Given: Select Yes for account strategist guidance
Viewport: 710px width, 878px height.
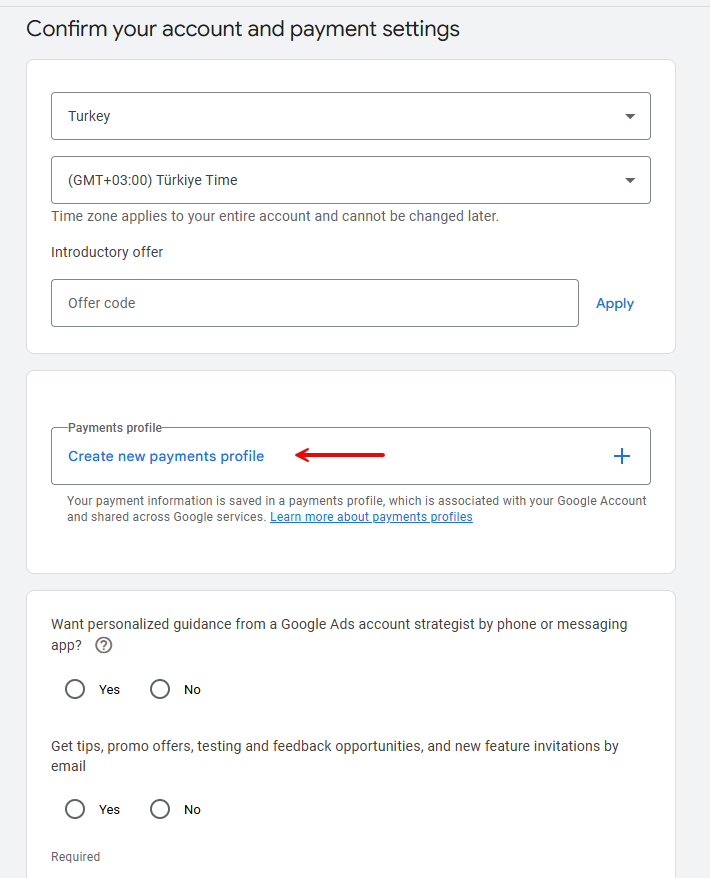Looking at the screenshot, I should [x=75, y=689].
